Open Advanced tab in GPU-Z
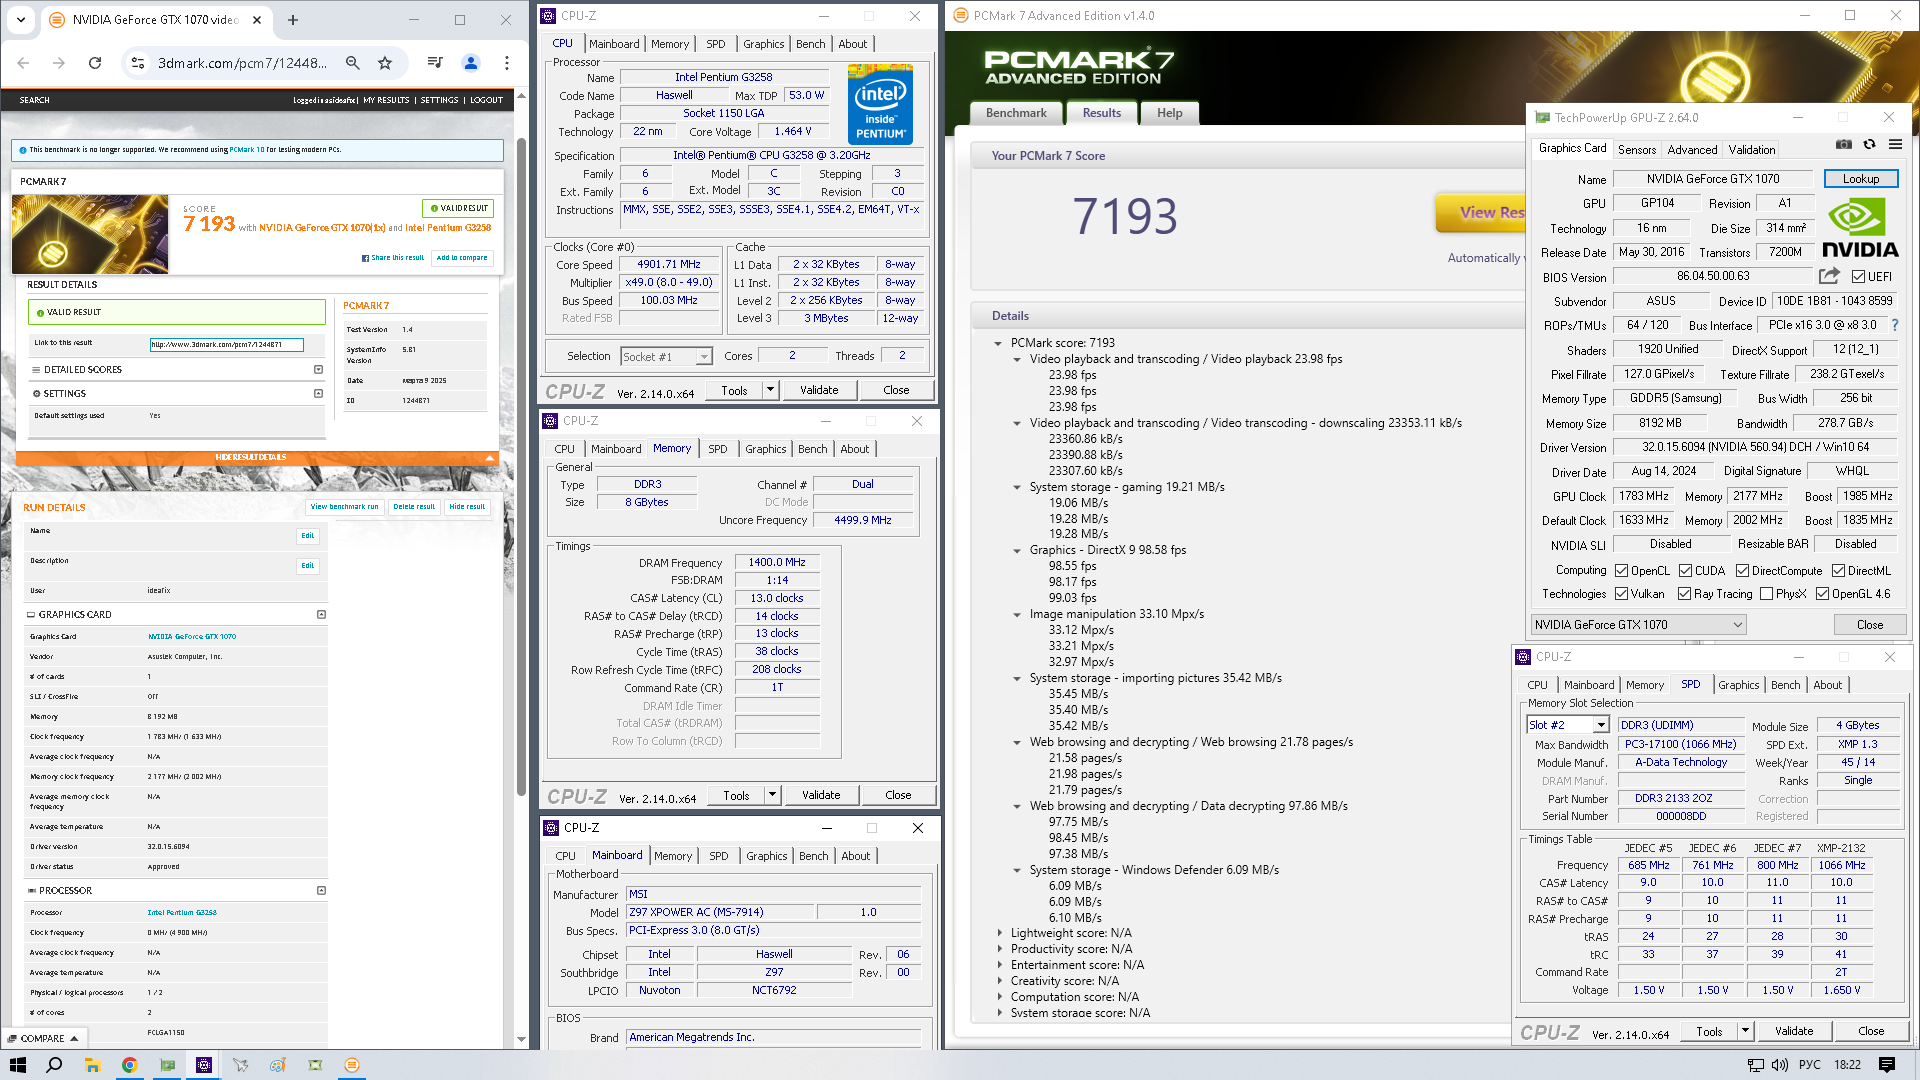Screen dimensions: 1920x1080 coord(1692,150)
